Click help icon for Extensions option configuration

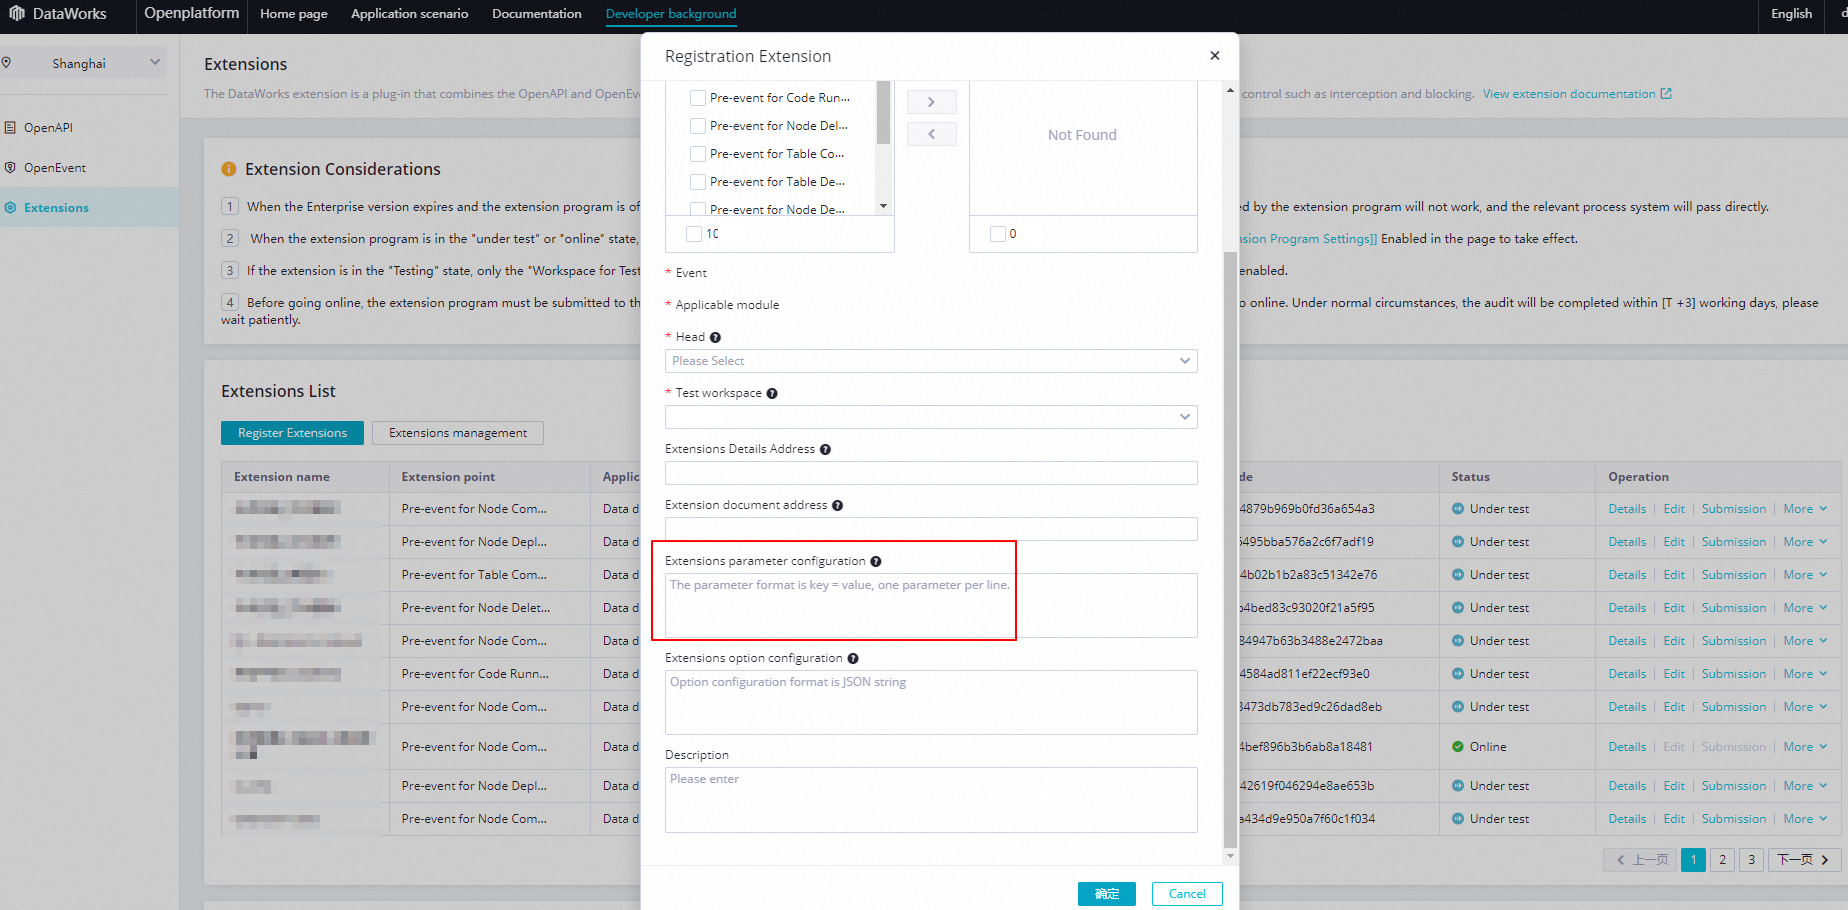(853, 658)
